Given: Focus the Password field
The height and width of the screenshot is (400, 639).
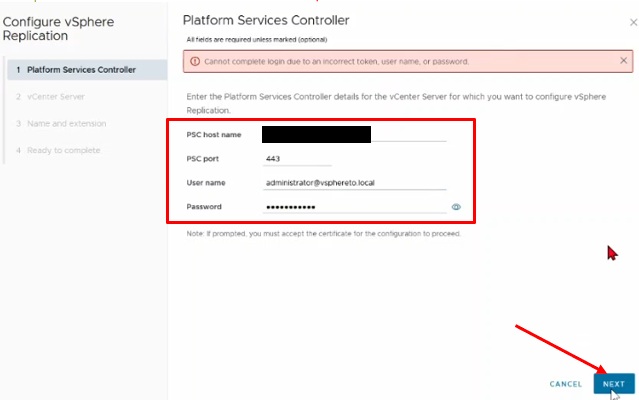Looking at the screenshot, I should 355,207.
